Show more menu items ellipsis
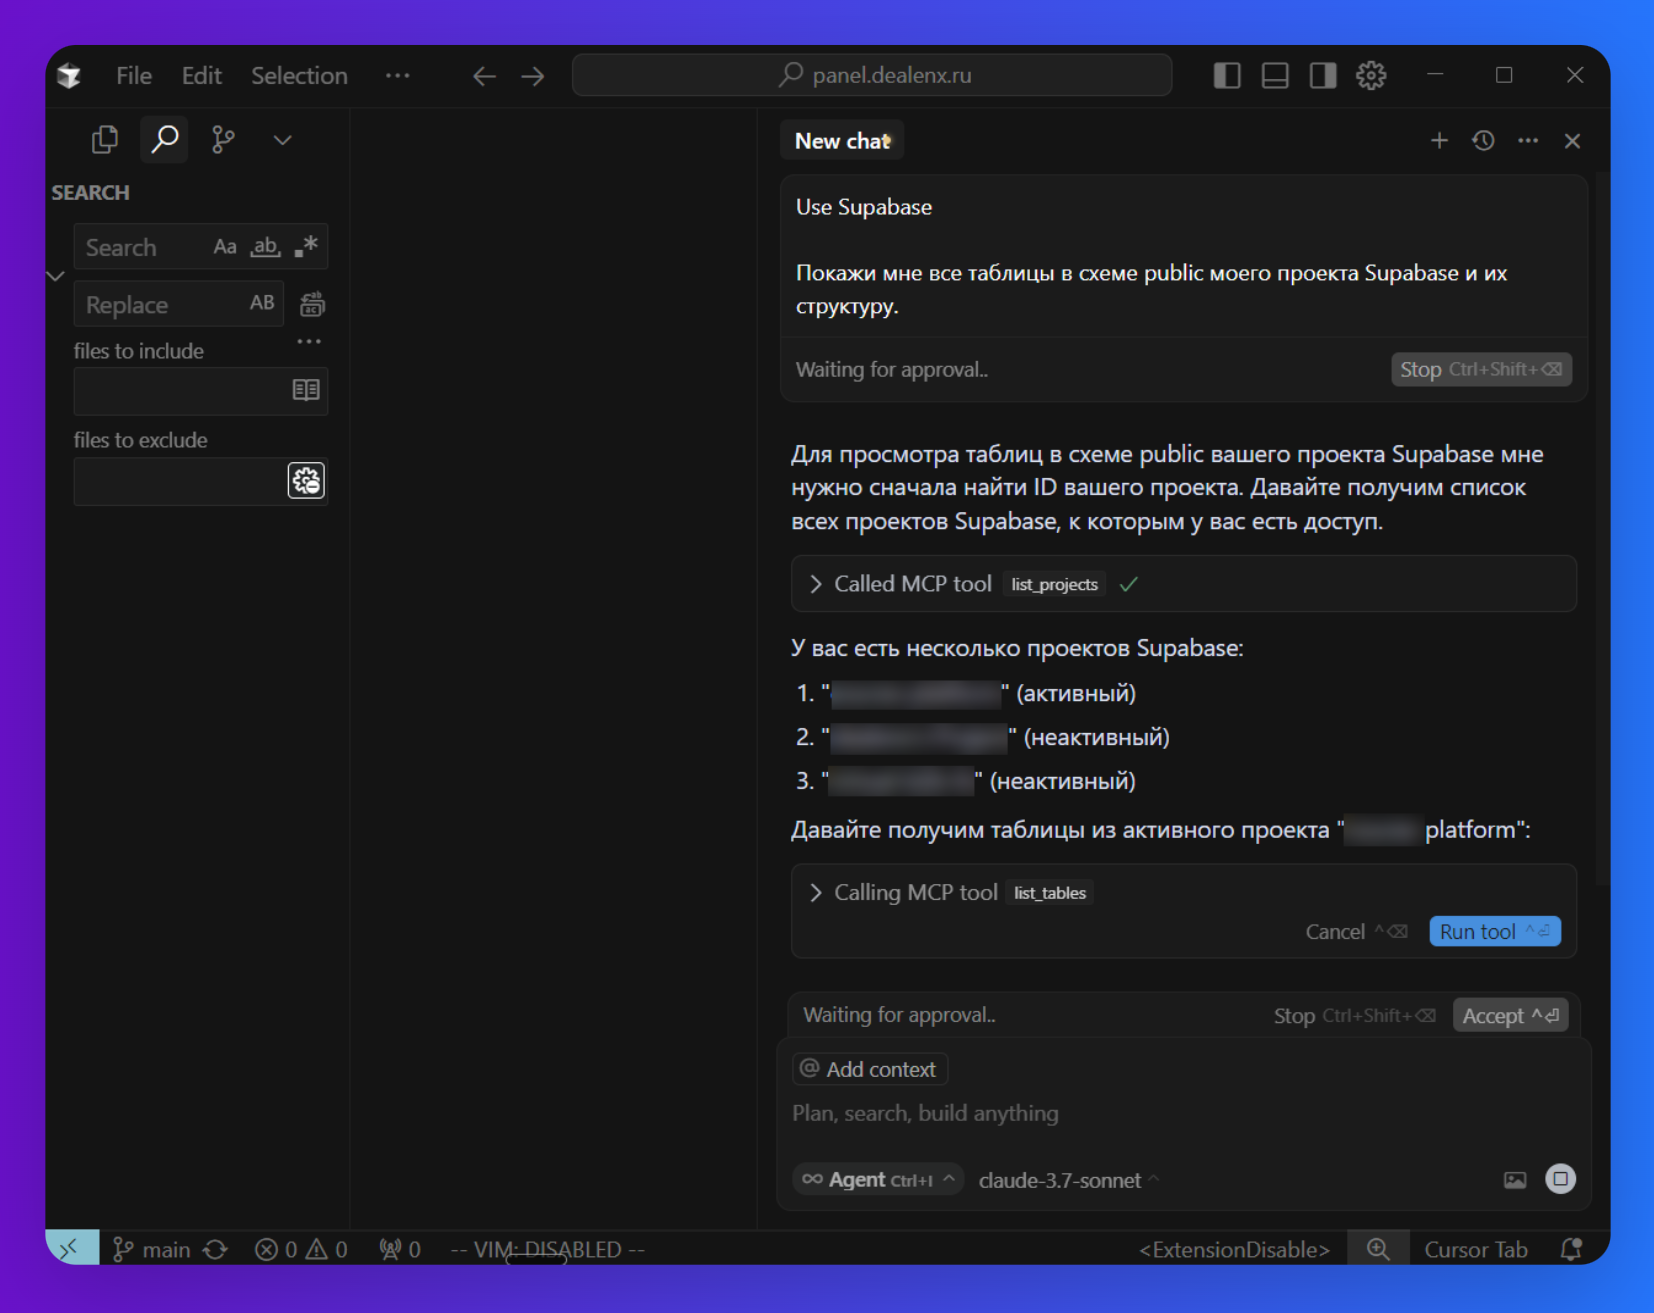The width and height of the screenshot is (1654, 1313). (398, 76)
